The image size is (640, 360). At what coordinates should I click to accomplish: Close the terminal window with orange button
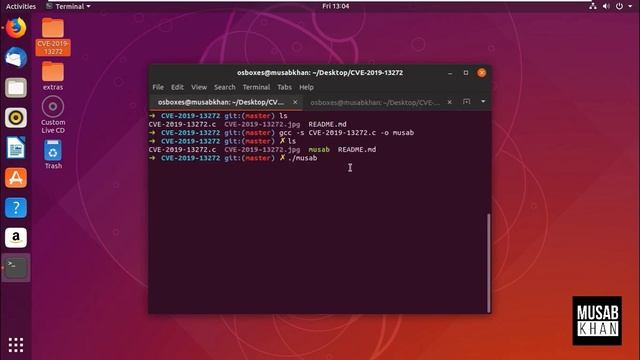point(482,73)
